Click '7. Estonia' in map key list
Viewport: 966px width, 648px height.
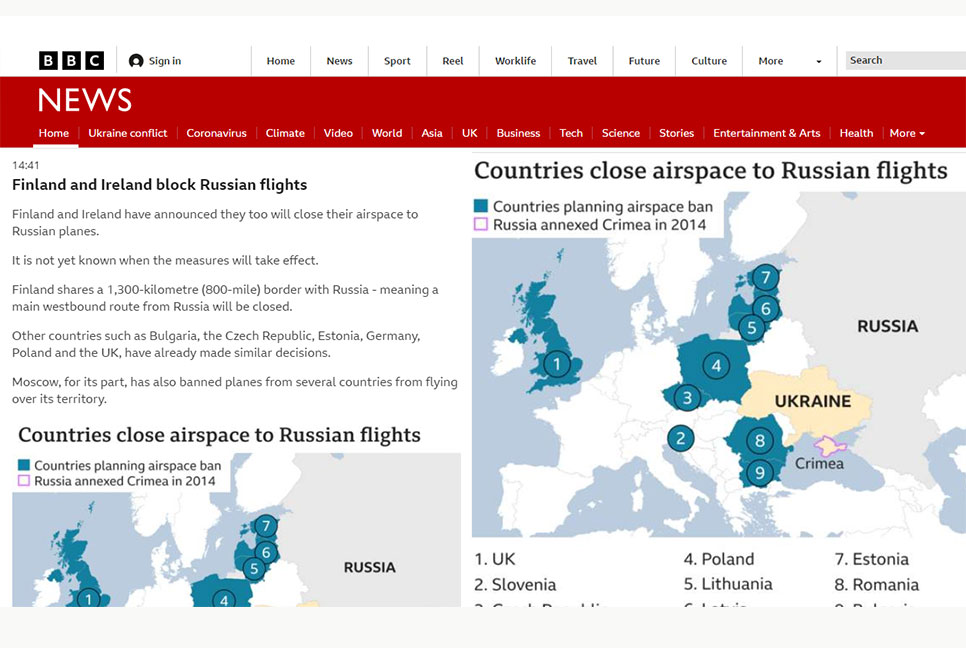coord(872,559)
